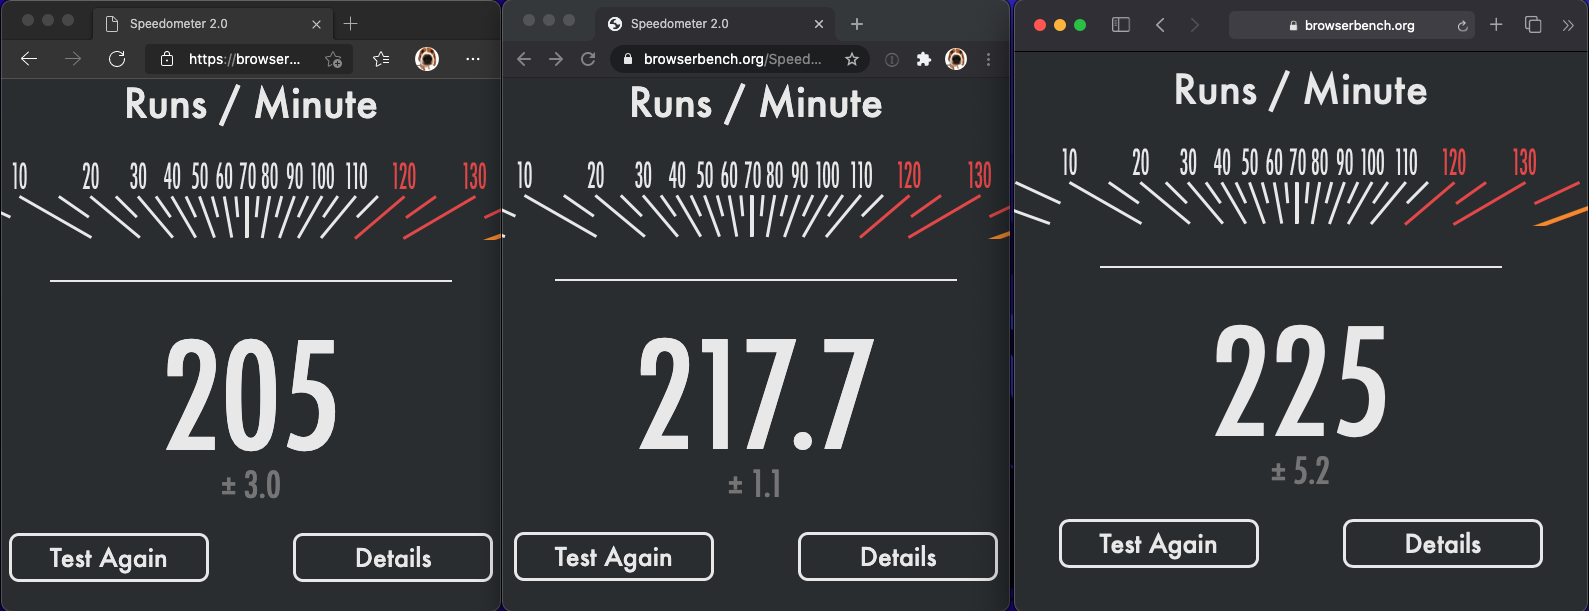Show the tab overview in Safari
The width and height of the screenshot is (1589, 611).
point(1533,25)
